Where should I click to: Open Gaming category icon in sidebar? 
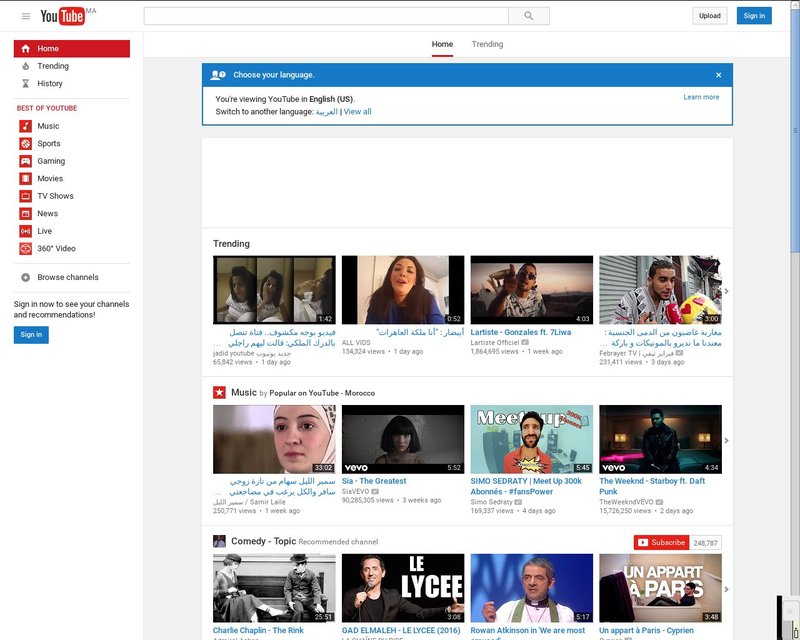click(26, 161)
